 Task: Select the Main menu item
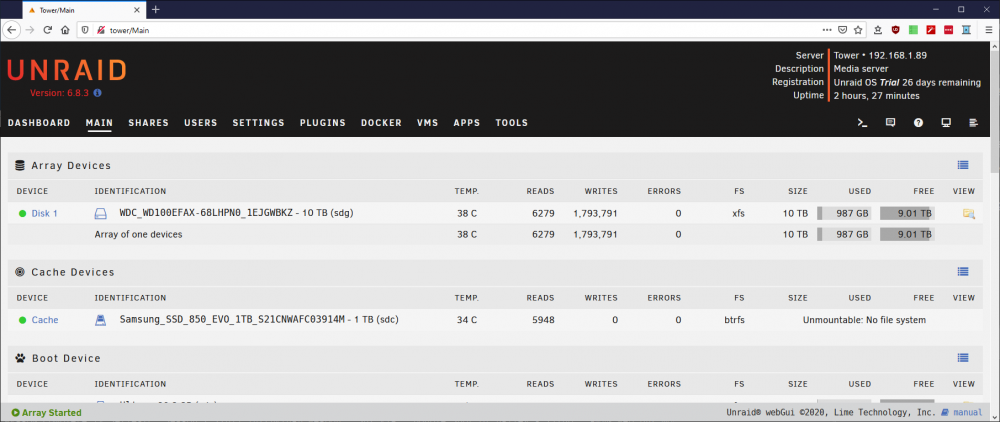[99, 123]
